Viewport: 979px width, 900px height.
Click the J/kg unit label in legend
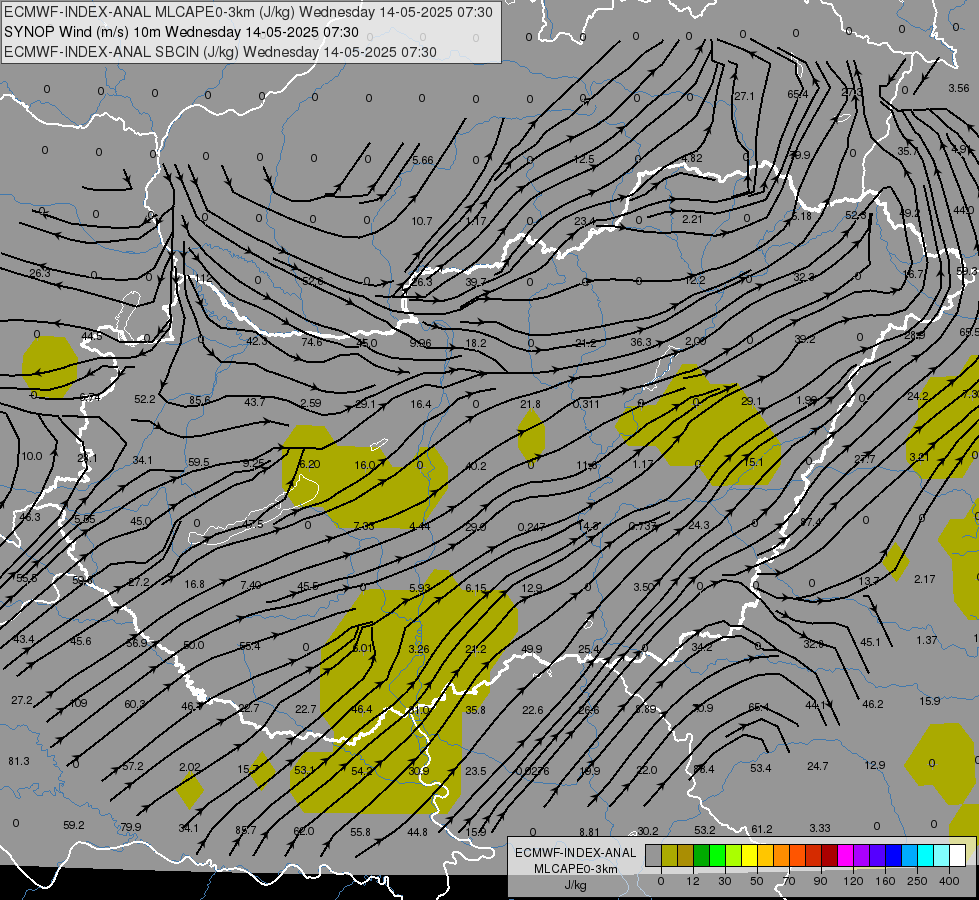pos(575,885)
